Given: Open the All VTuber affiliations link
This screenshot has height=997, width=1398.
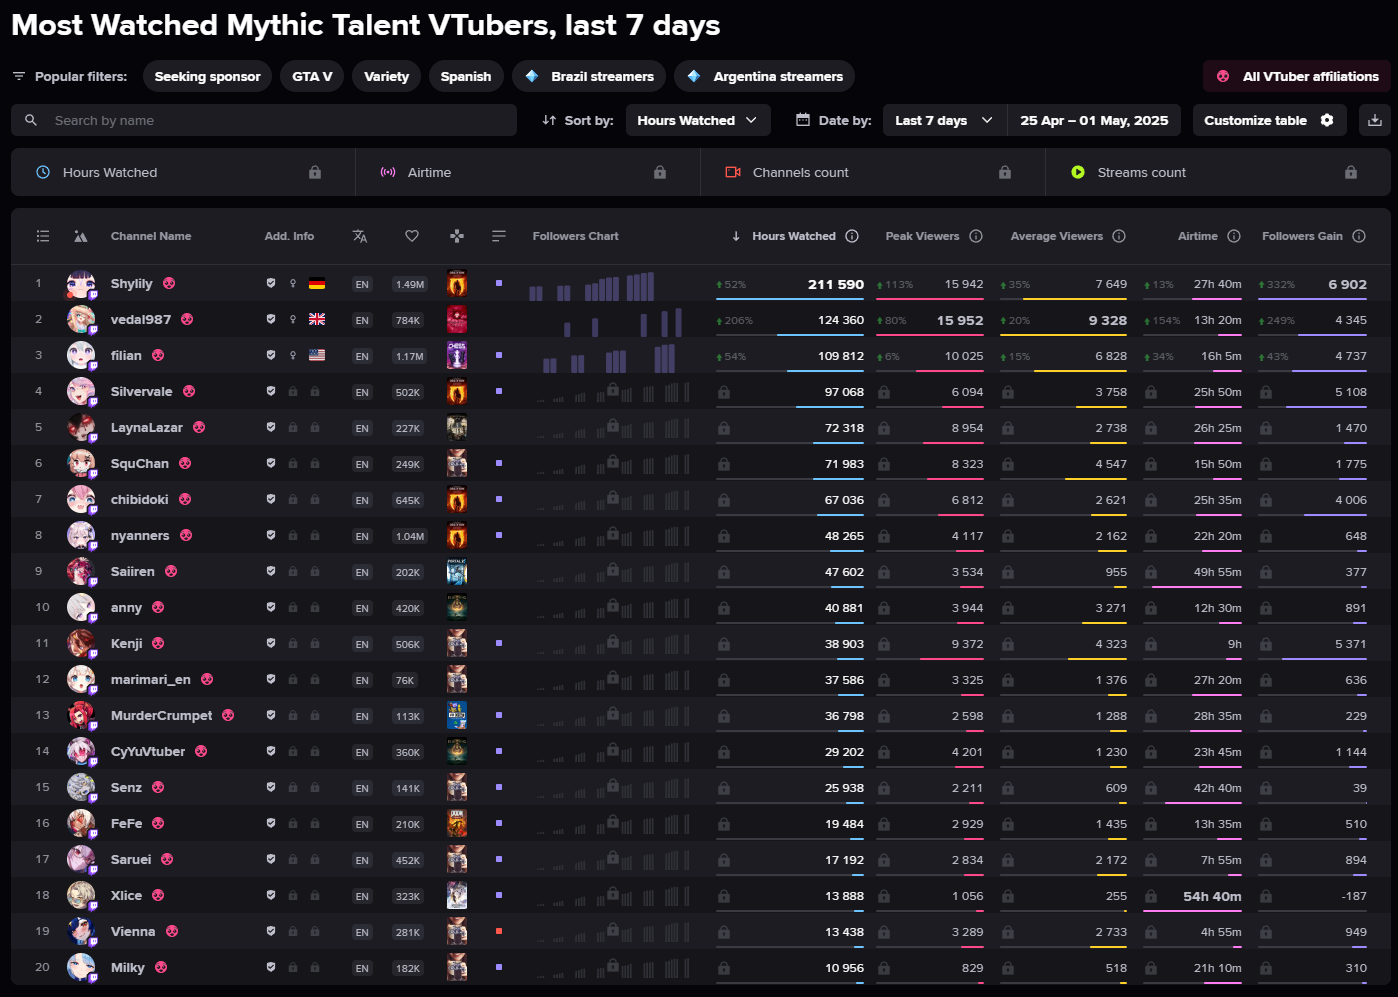Looking at the screenshot, I should tap(1297, 76).
